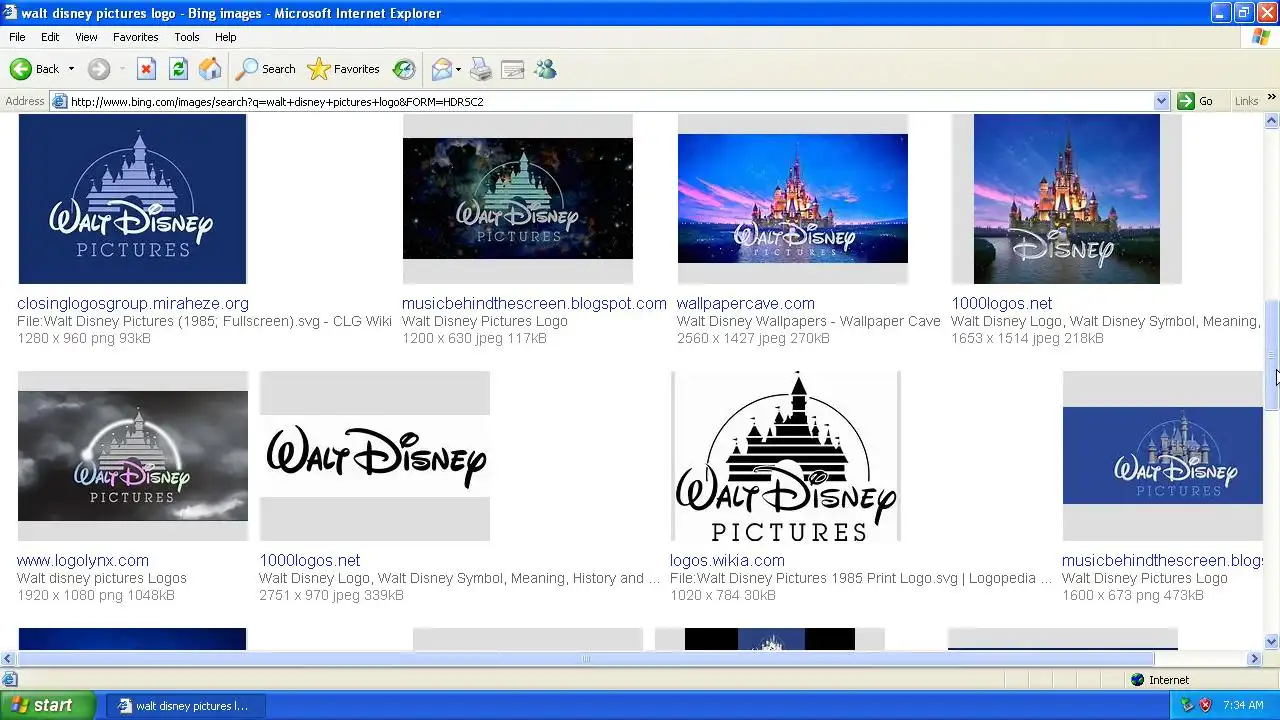
Task: Open the Help menu
Action: point(226,37)
